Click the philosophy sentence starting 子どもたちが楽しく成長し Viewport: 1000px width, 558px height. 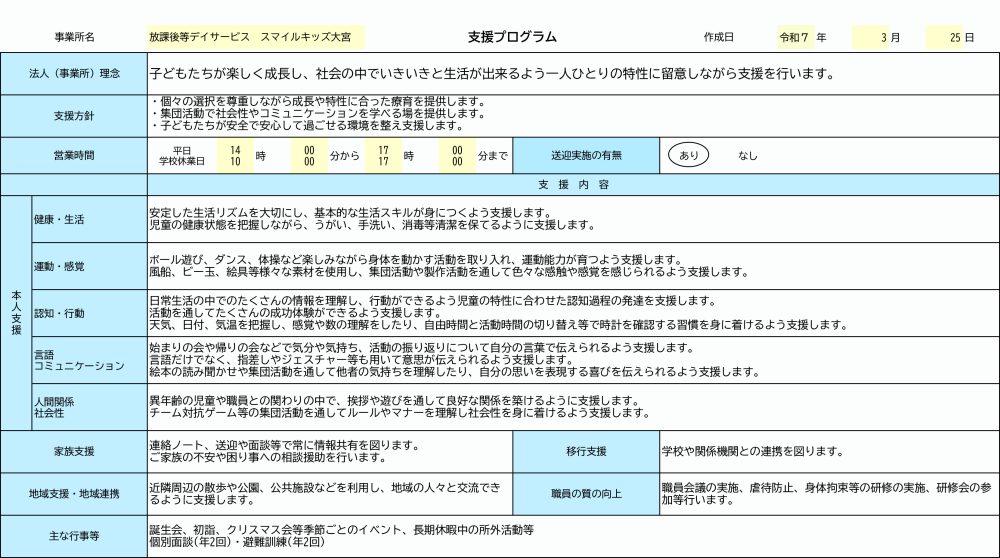493,74
